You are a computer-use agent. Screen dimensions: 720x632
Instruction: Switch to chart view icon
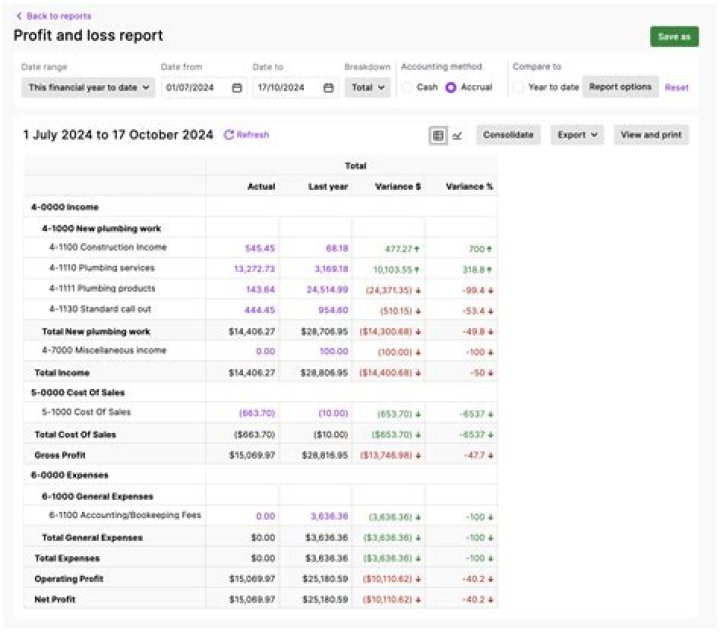457,135
